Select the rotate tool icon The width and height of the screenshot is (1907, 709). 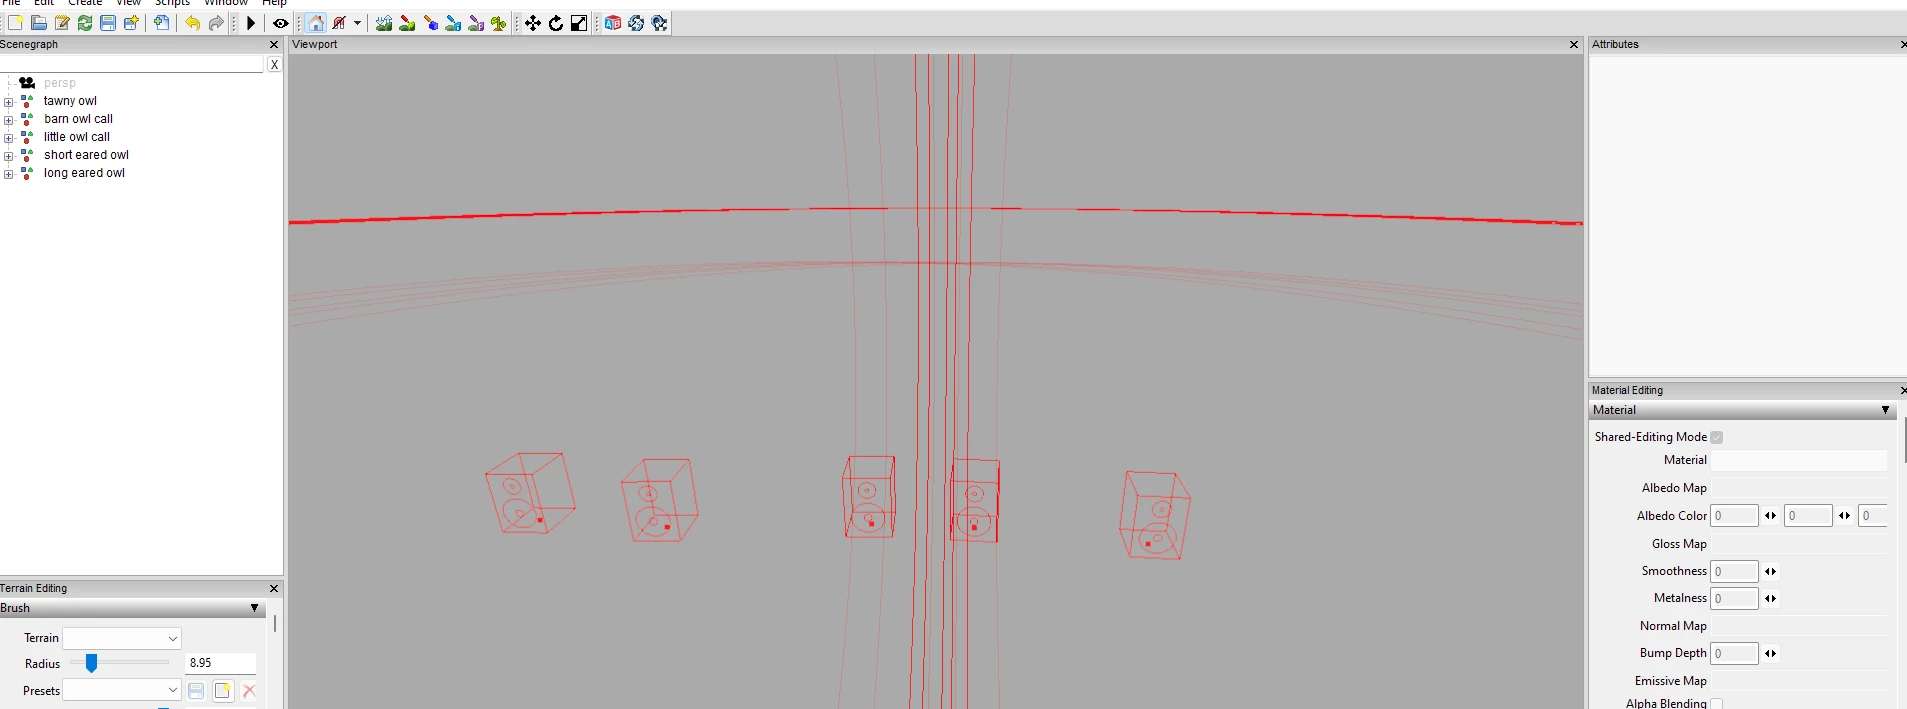click(556, 23)
